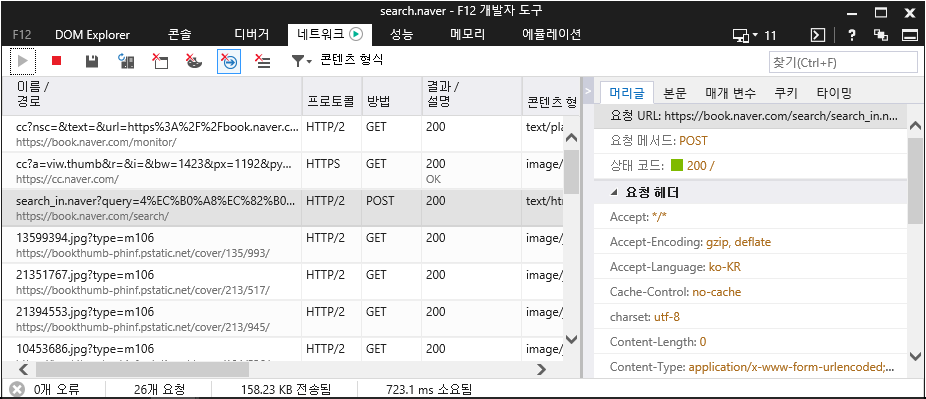Clear browser cache icon
The width and height of the screenshot is (926, 399).
(160, 61)
